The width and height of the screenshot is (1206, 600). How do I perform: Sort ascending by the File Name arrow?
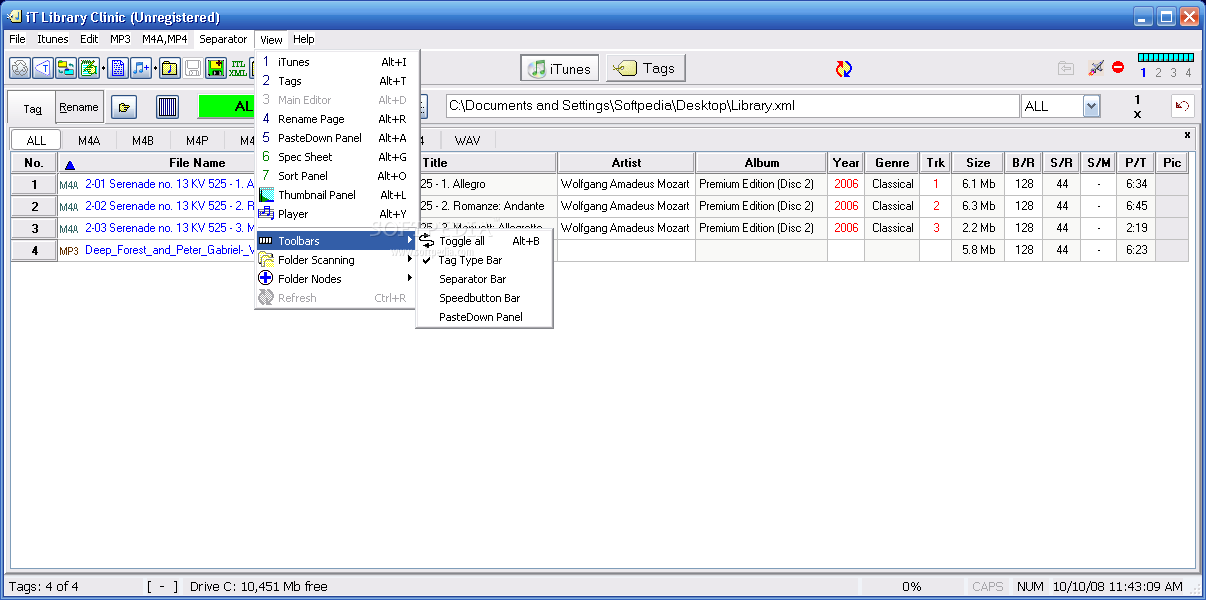(69, 164)
